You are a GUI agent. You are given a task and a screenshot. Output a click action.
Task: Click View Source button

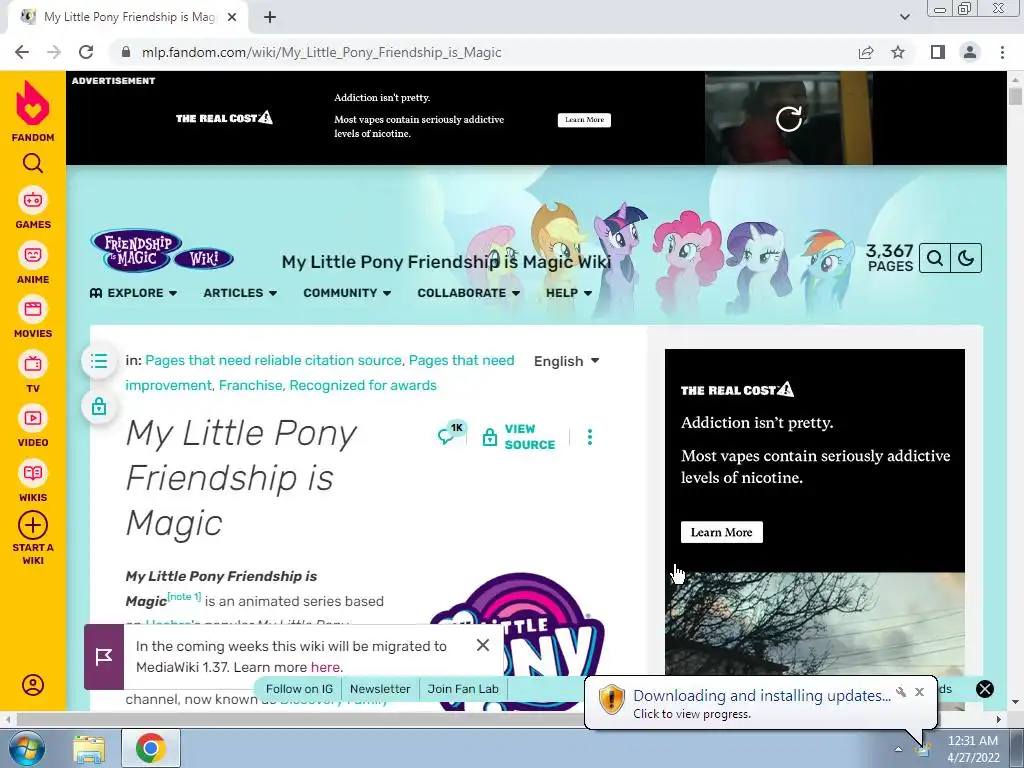(x=519, y=437)
